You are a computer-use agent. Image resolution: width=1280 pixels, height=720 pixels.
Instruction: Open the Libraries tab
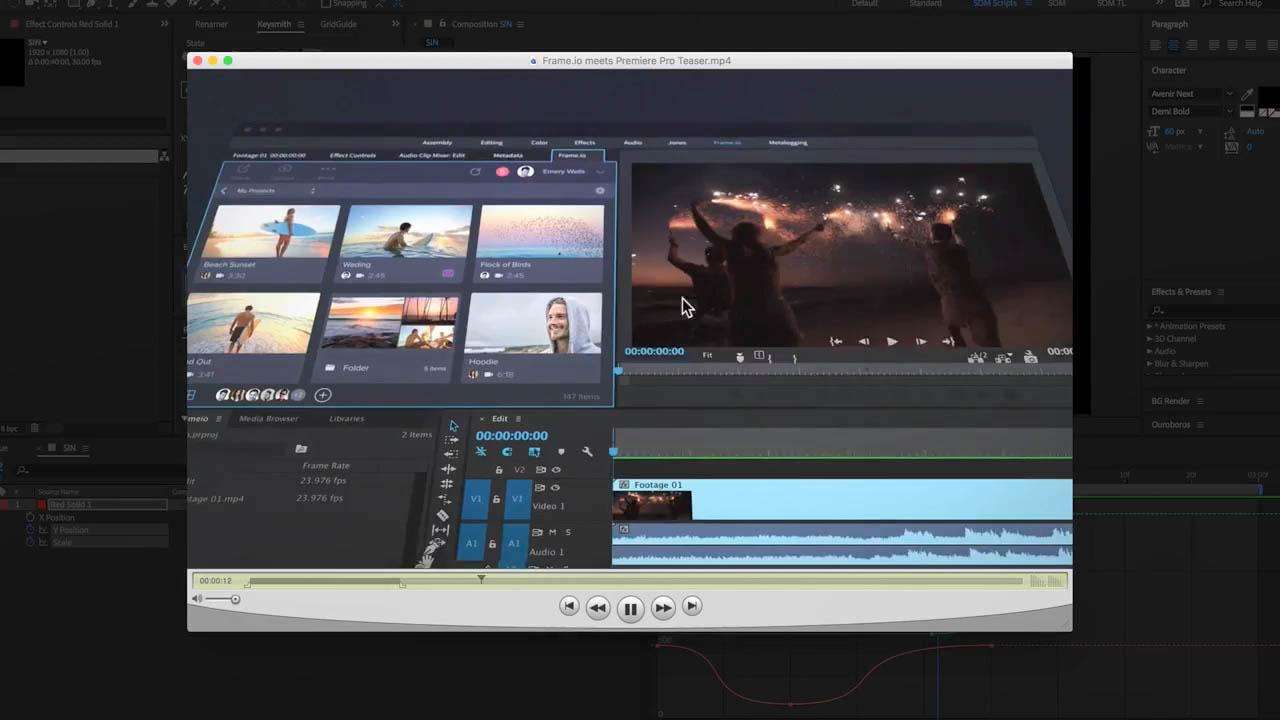(x=346, y=418)
